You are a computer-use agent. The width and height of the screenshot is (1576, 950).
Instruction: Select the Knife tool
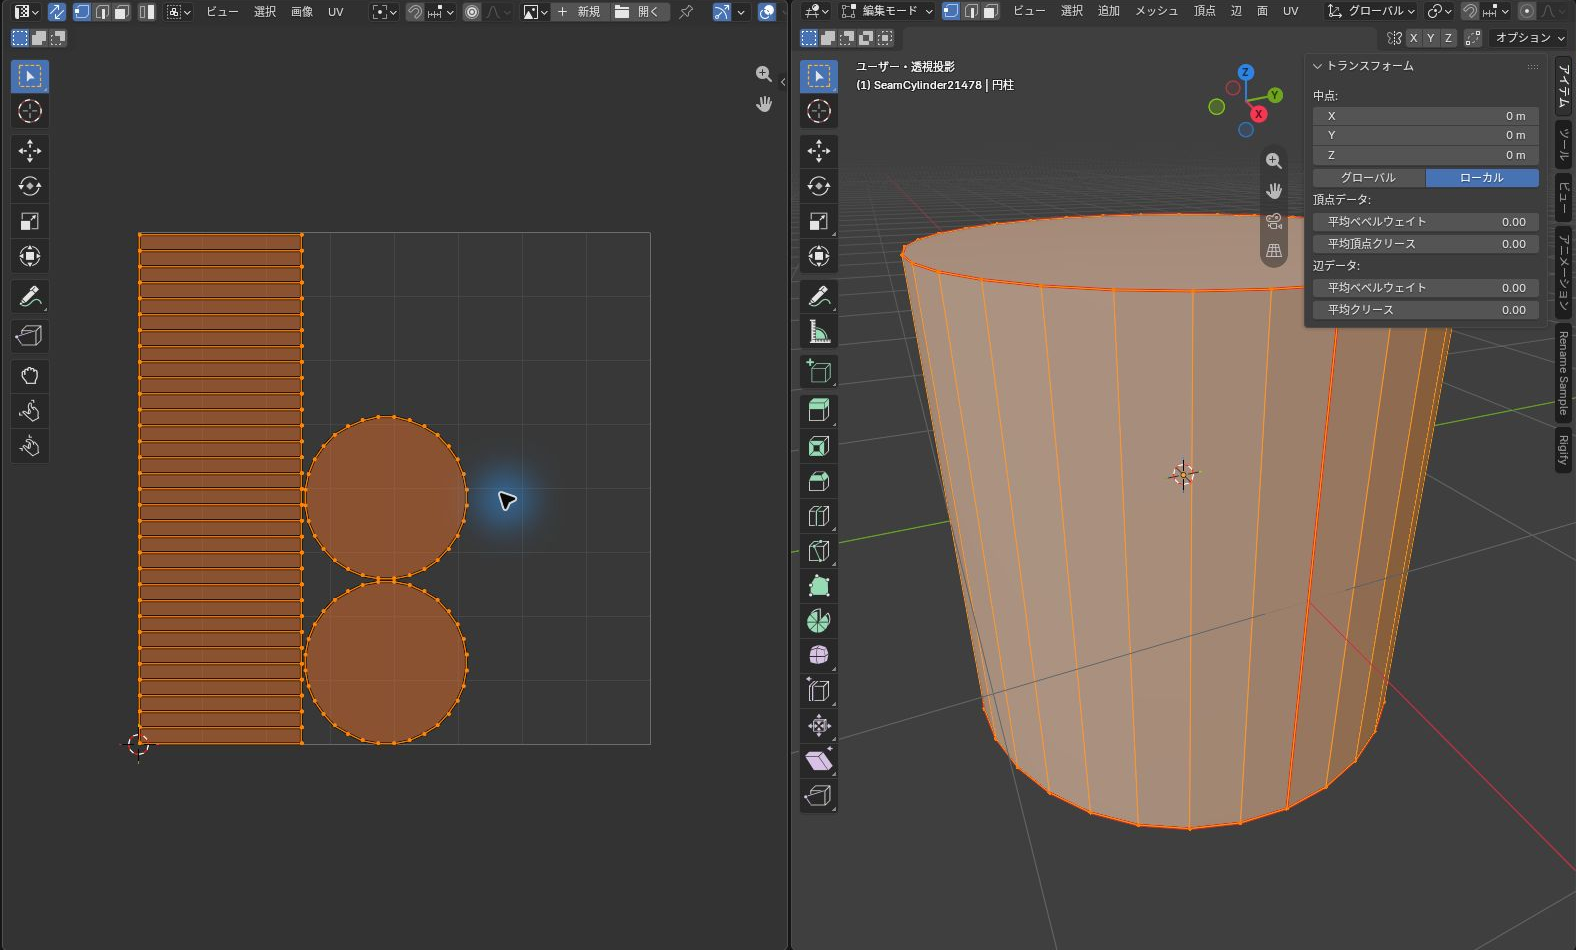coord(819,551)
